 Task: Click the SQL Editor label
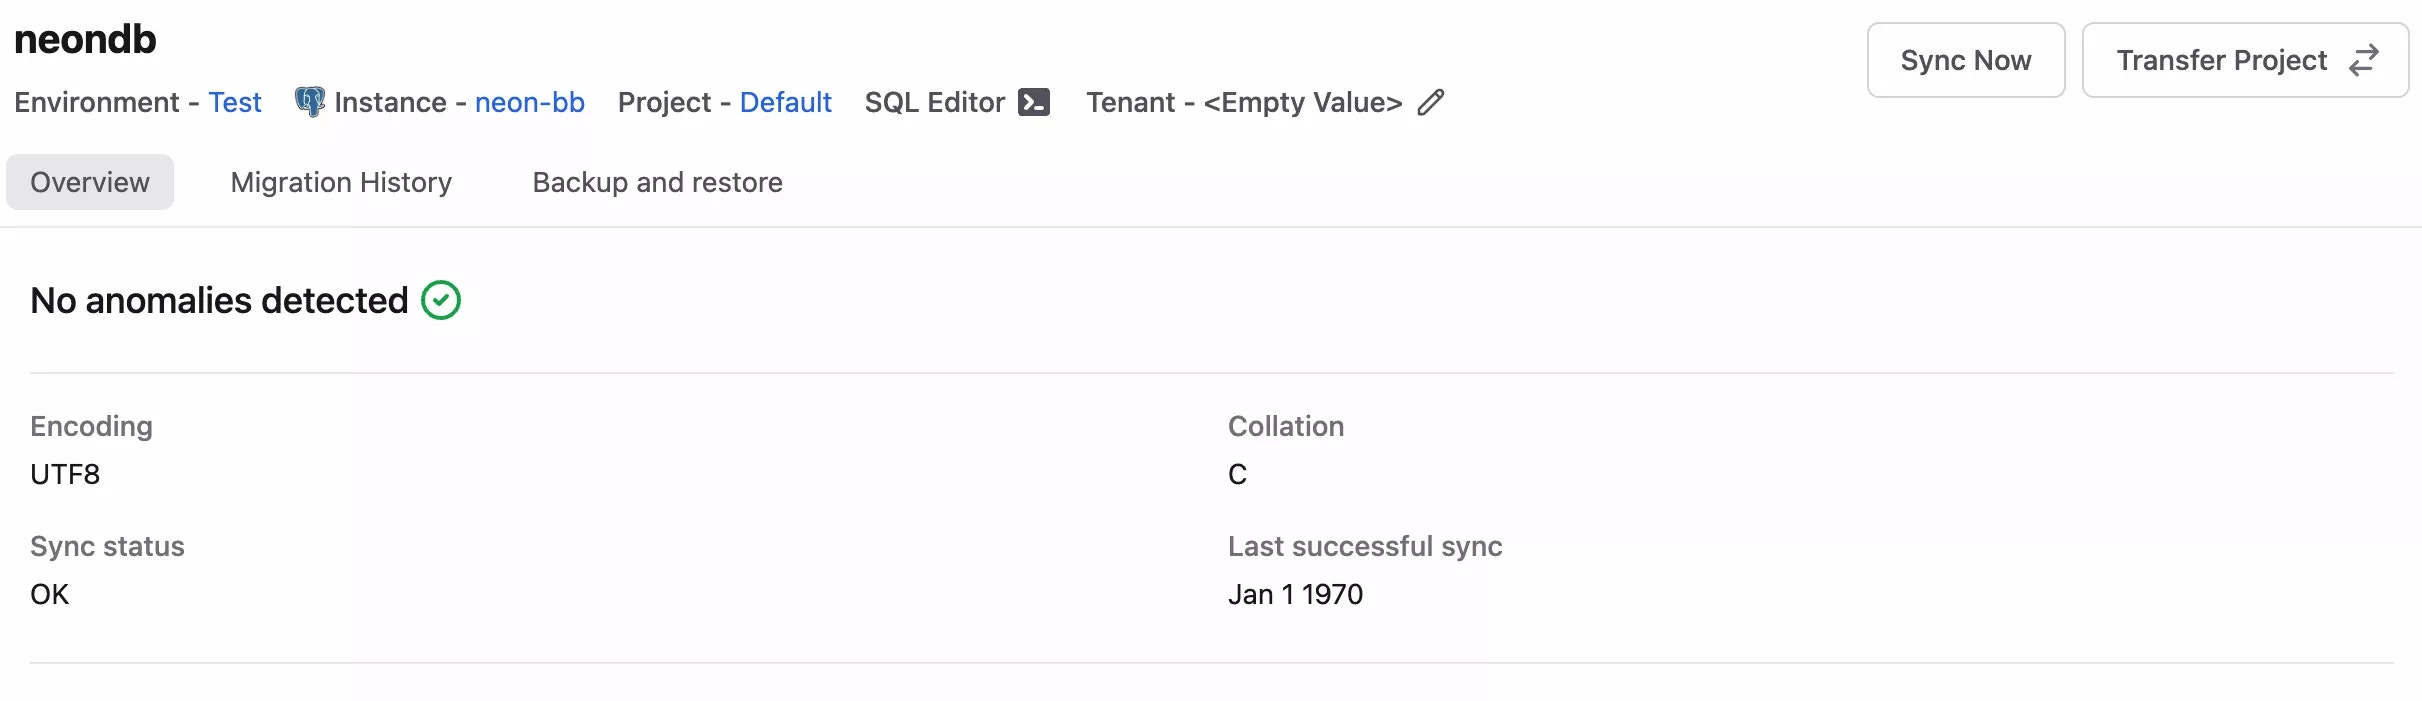[x=935, y=102]
